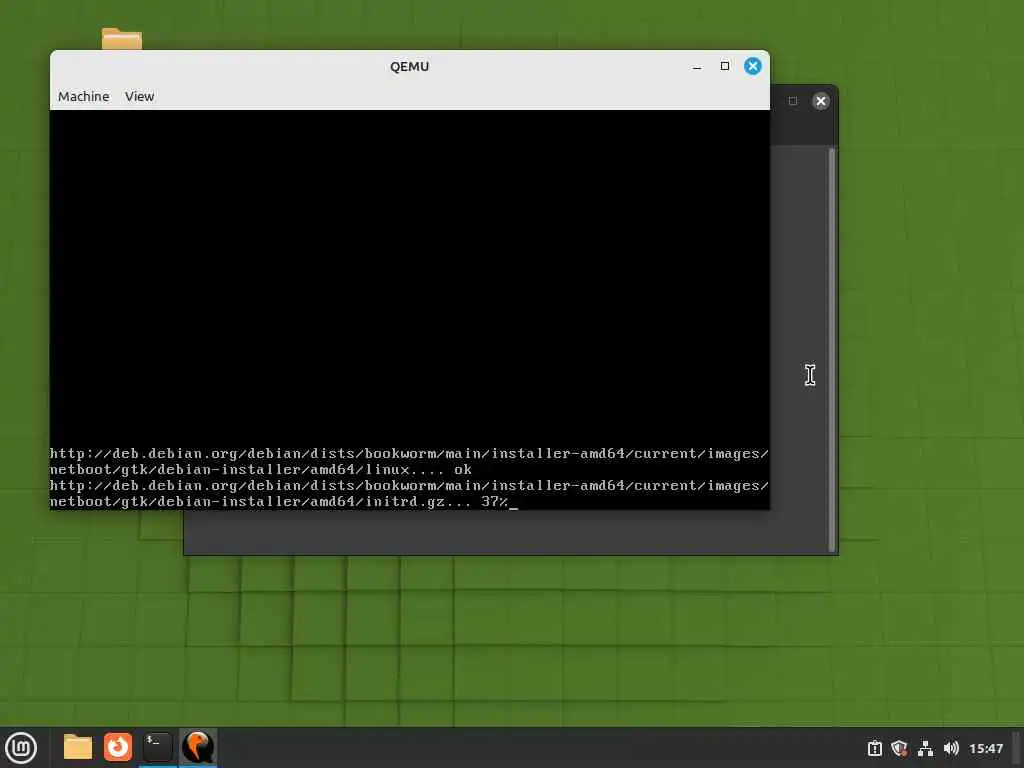Open the calendar from clock 15:47
Screen dimensions: 1024x768
click(986, 748)
